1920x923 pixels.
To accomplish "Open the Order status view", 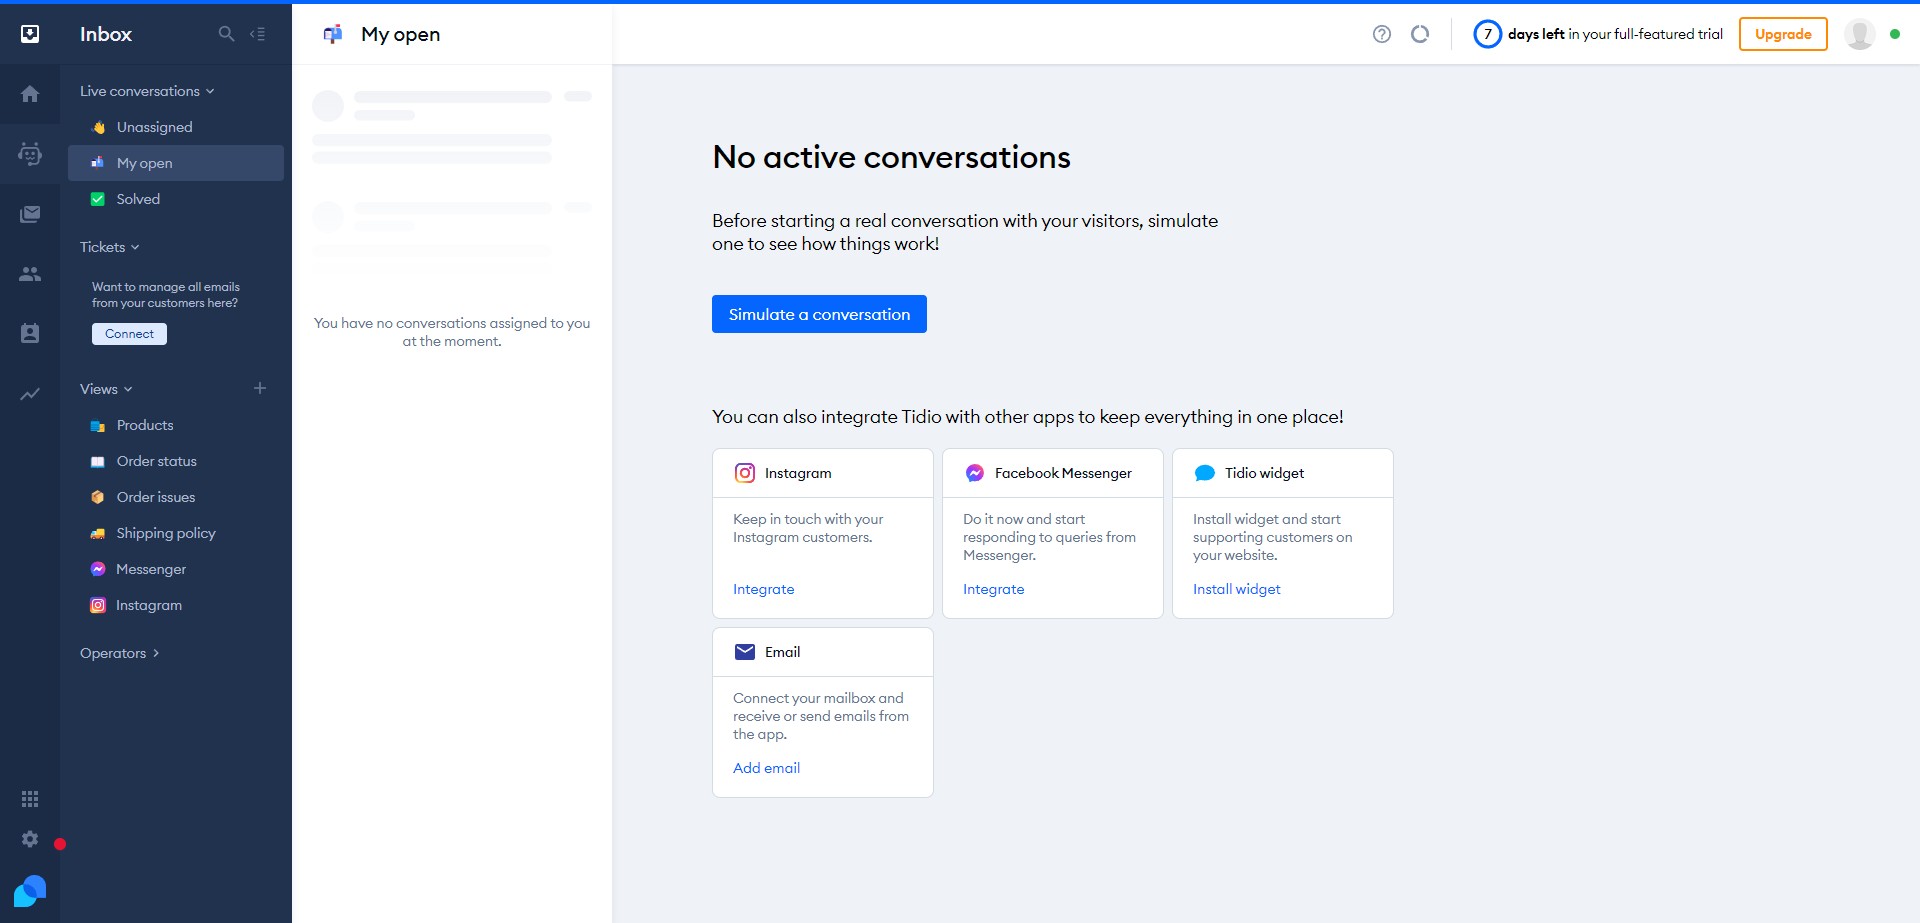I will click(x=176, y=461).
